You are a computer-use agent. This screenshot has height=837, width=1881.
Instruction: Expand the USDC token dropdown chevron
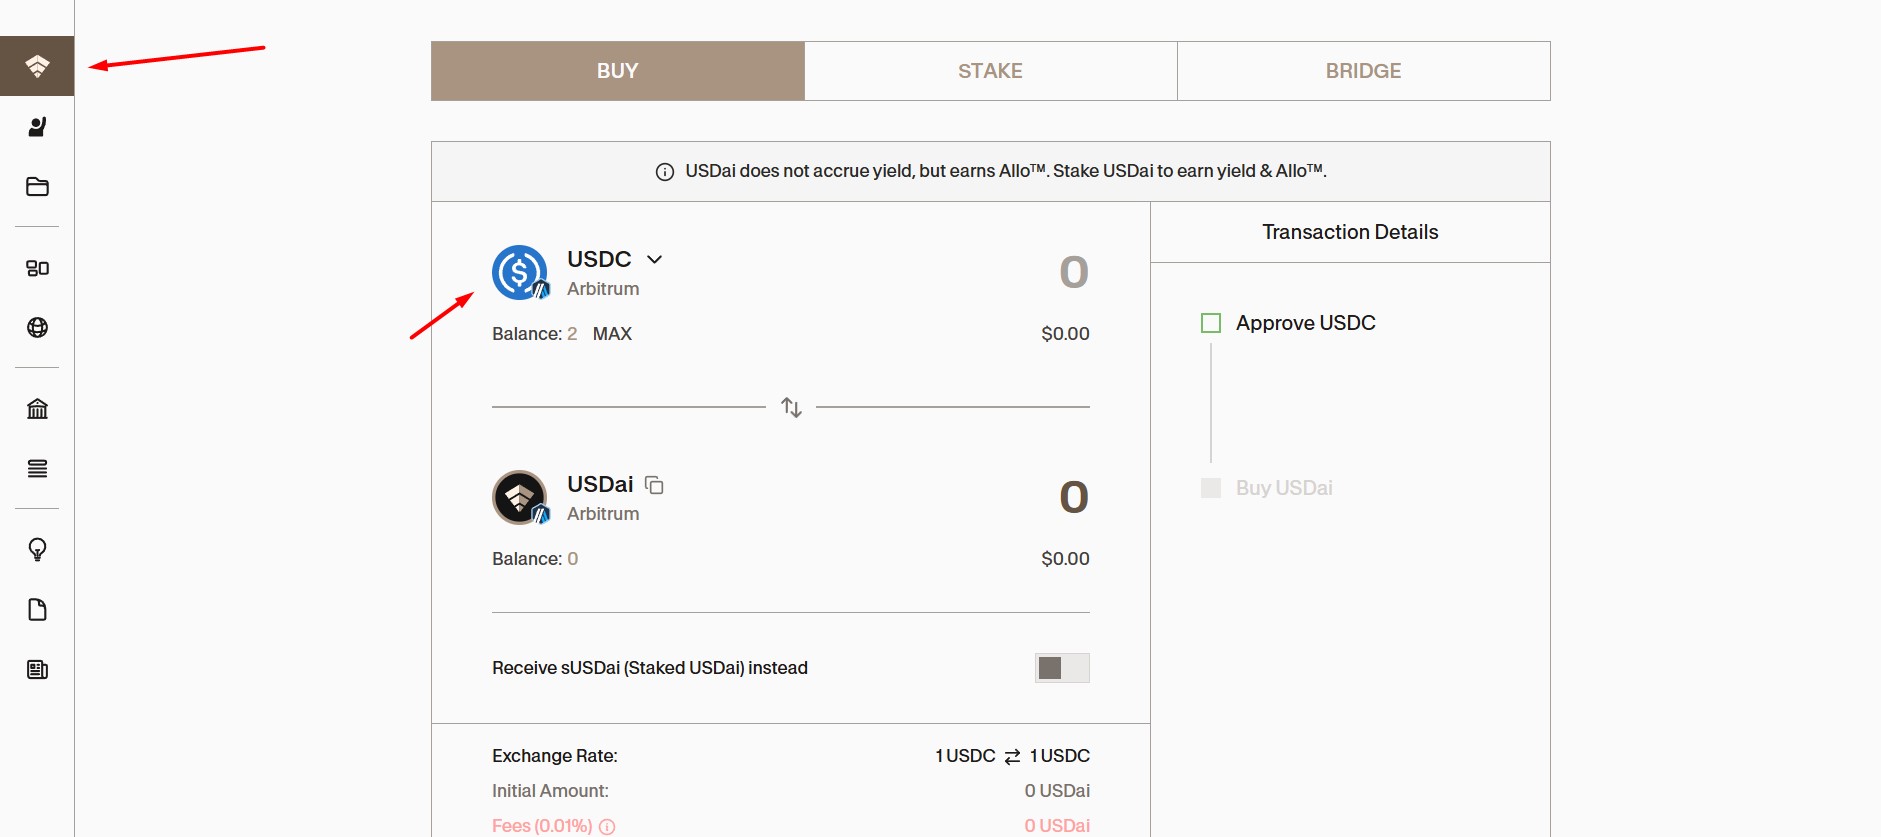pyautogui.click(x=655, y=259)
